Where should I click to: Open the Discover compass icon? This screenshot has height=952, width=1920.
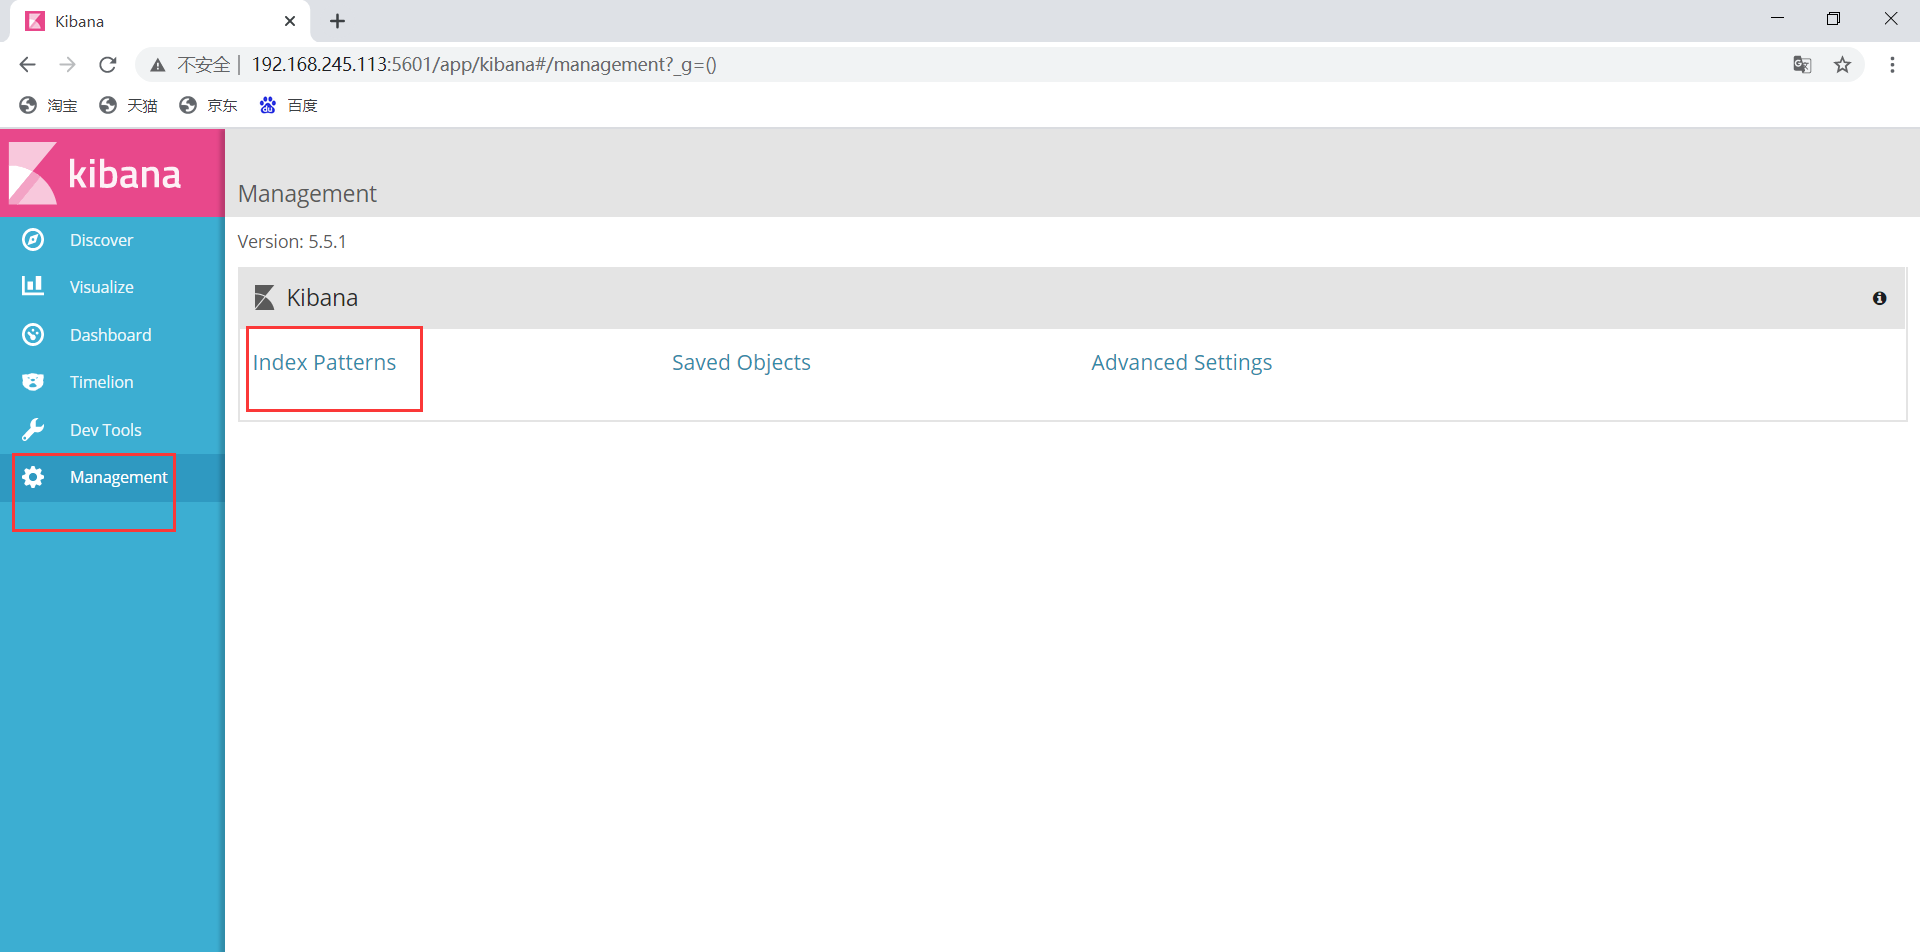click(x=33, y=240)
